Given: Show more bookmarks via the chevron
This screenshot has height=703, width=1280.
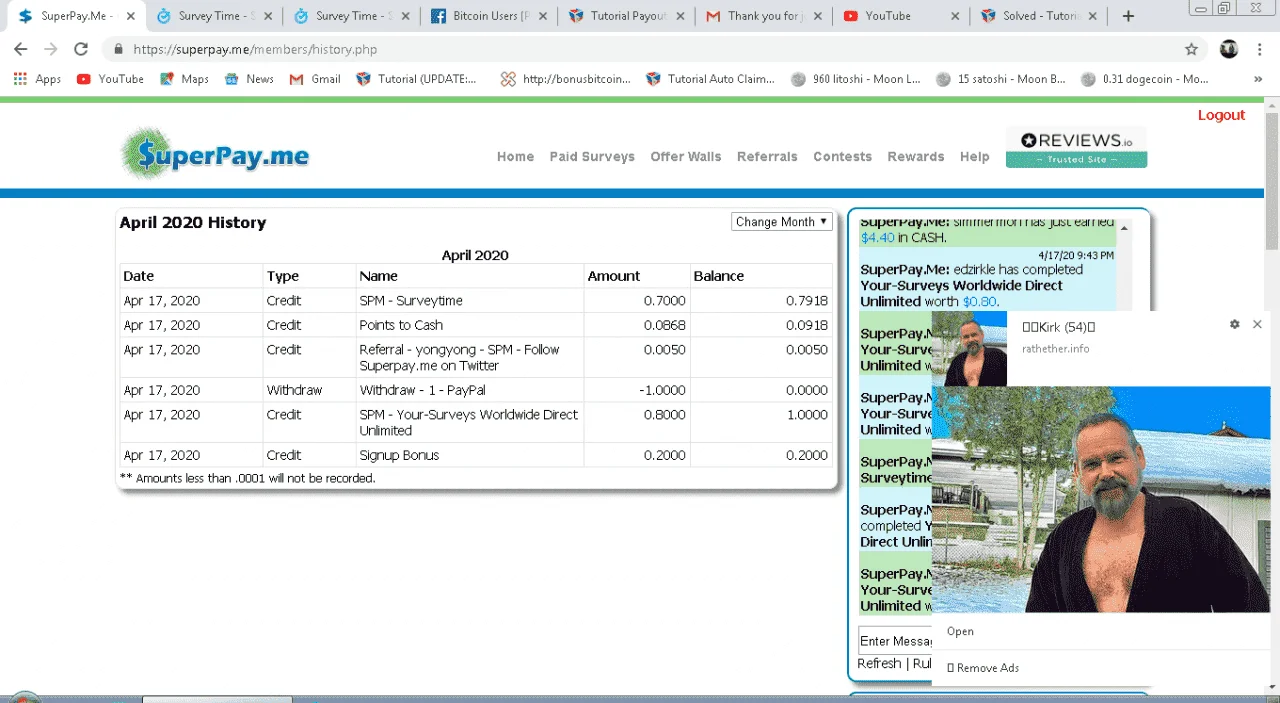Looking at the screenshot, I should coord(1257,79).
